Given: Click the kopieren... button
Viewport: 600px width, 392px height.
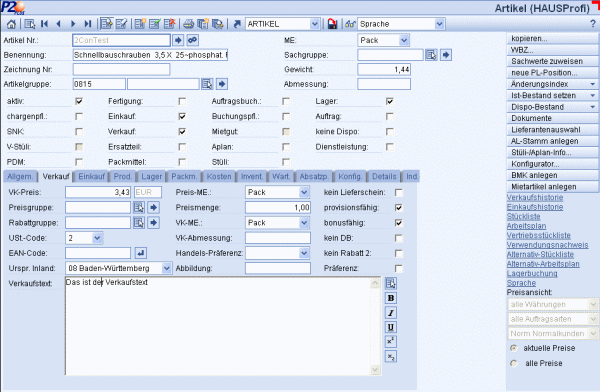Looking at the screenshot, I should [x=553, y=39].
